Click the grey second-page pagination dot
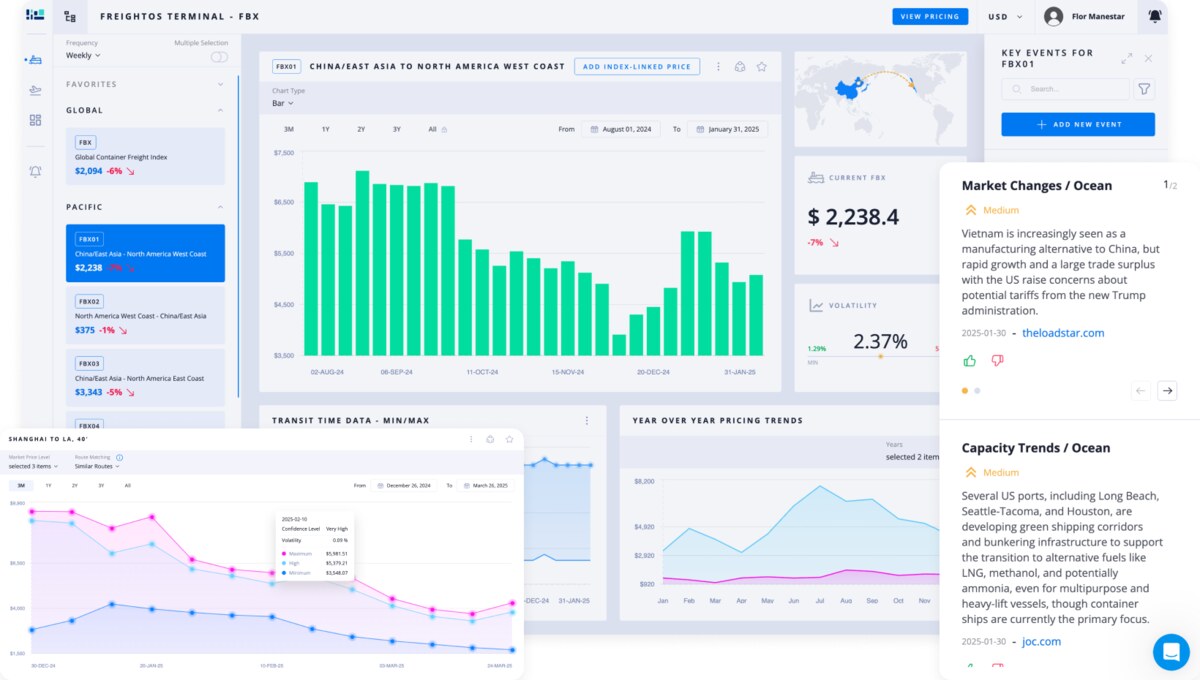Screen dimensions: 1200x680 [x=977, y=391]
